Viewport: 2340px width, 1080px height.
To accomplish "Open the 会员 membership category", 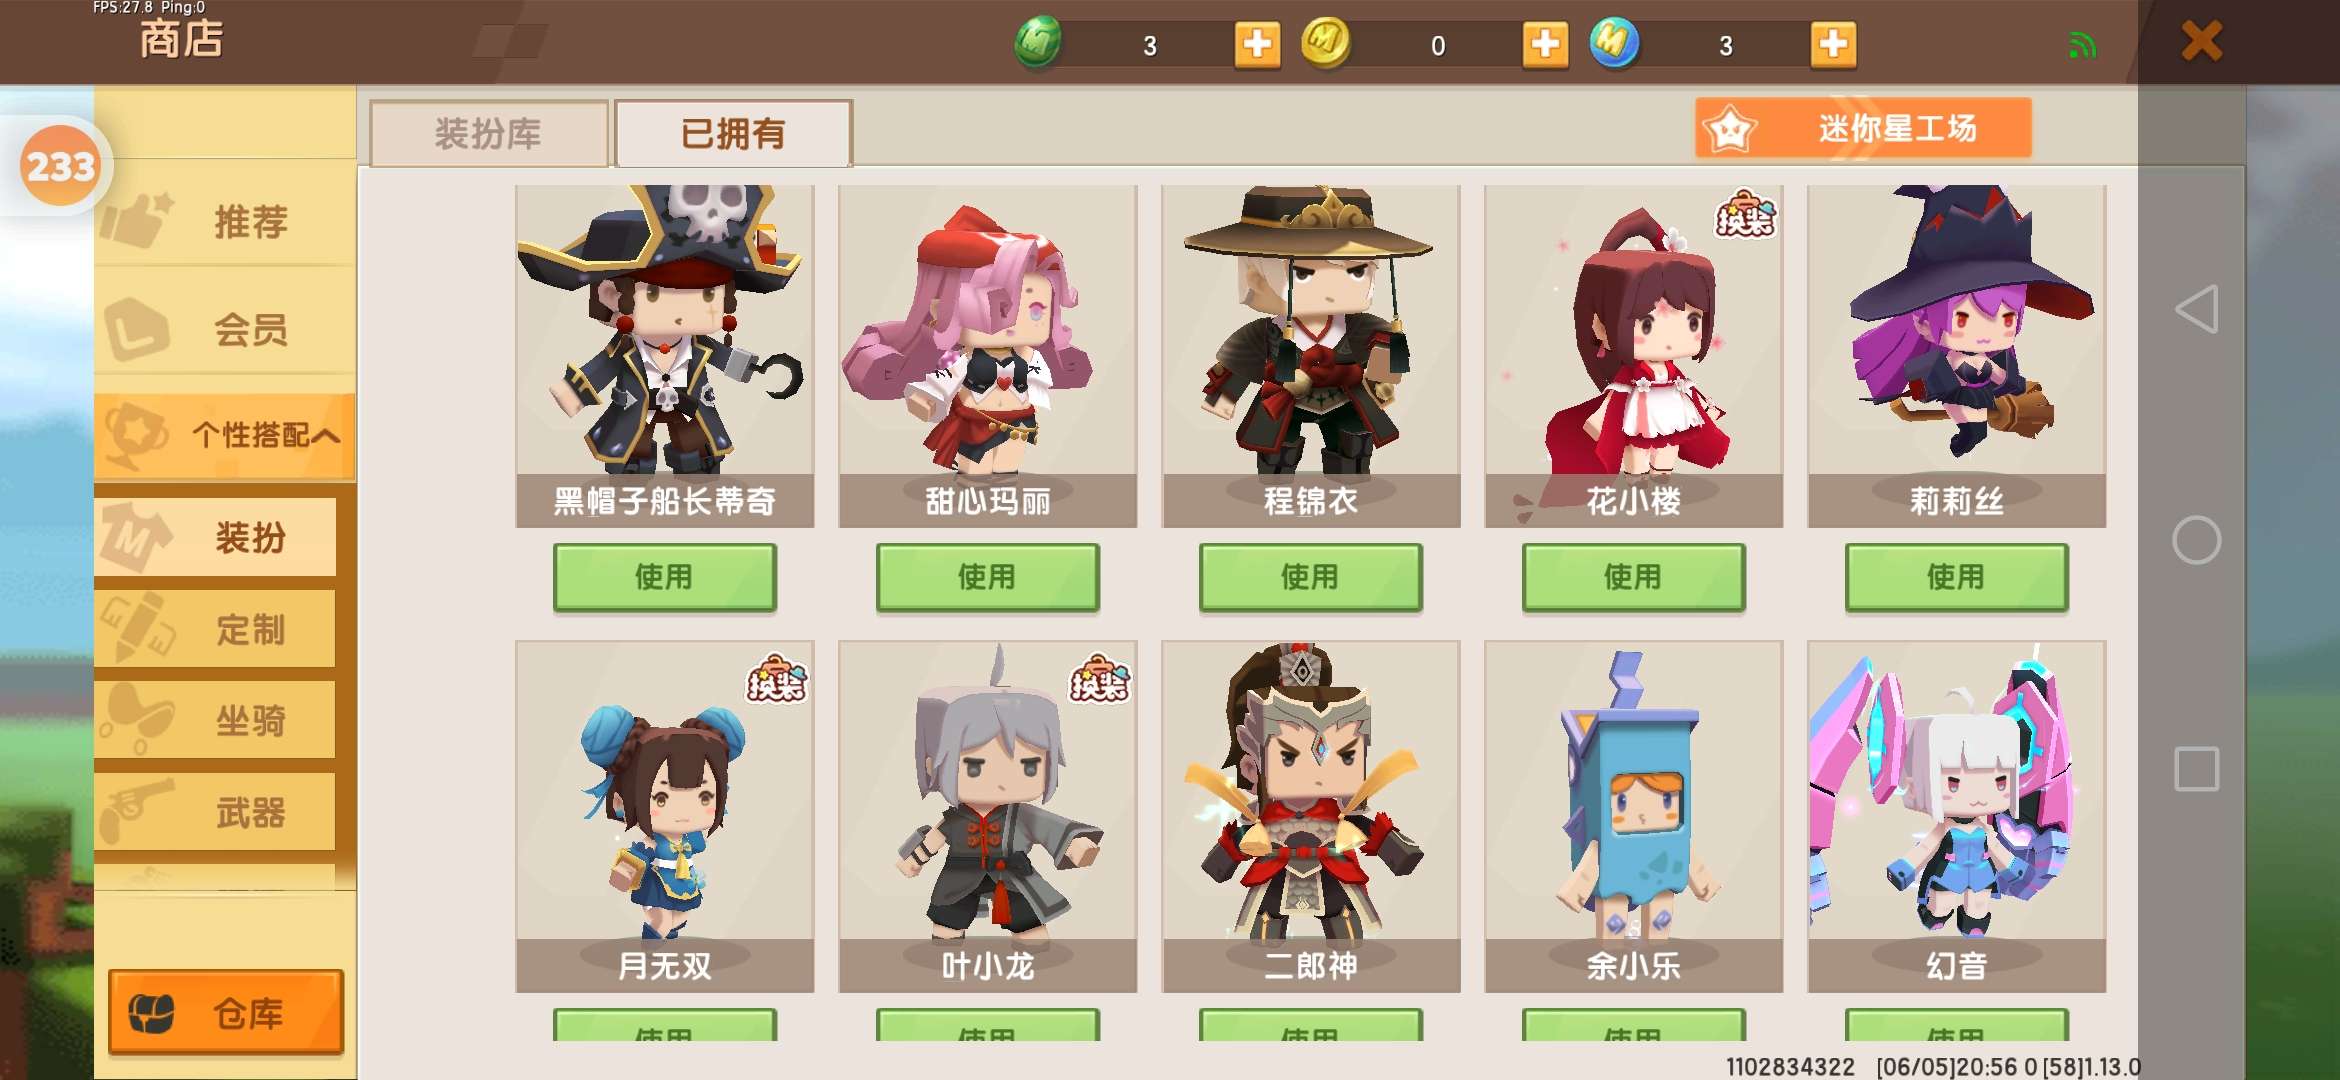I will [x=225, y=329].
